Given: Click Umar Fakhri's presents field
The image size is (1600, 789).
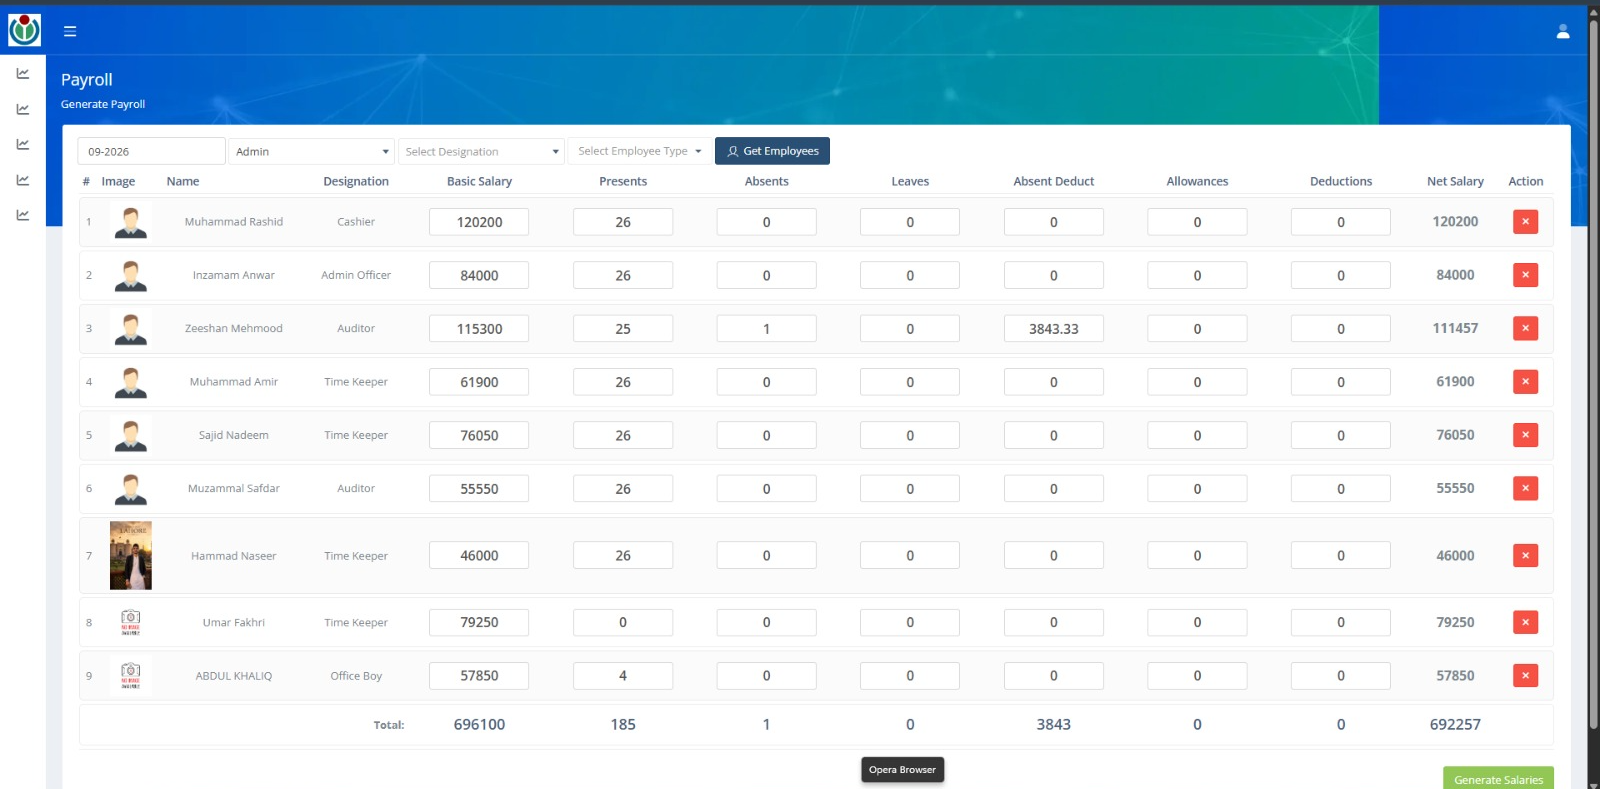Looking at the screenshot, I should point(623,622).
